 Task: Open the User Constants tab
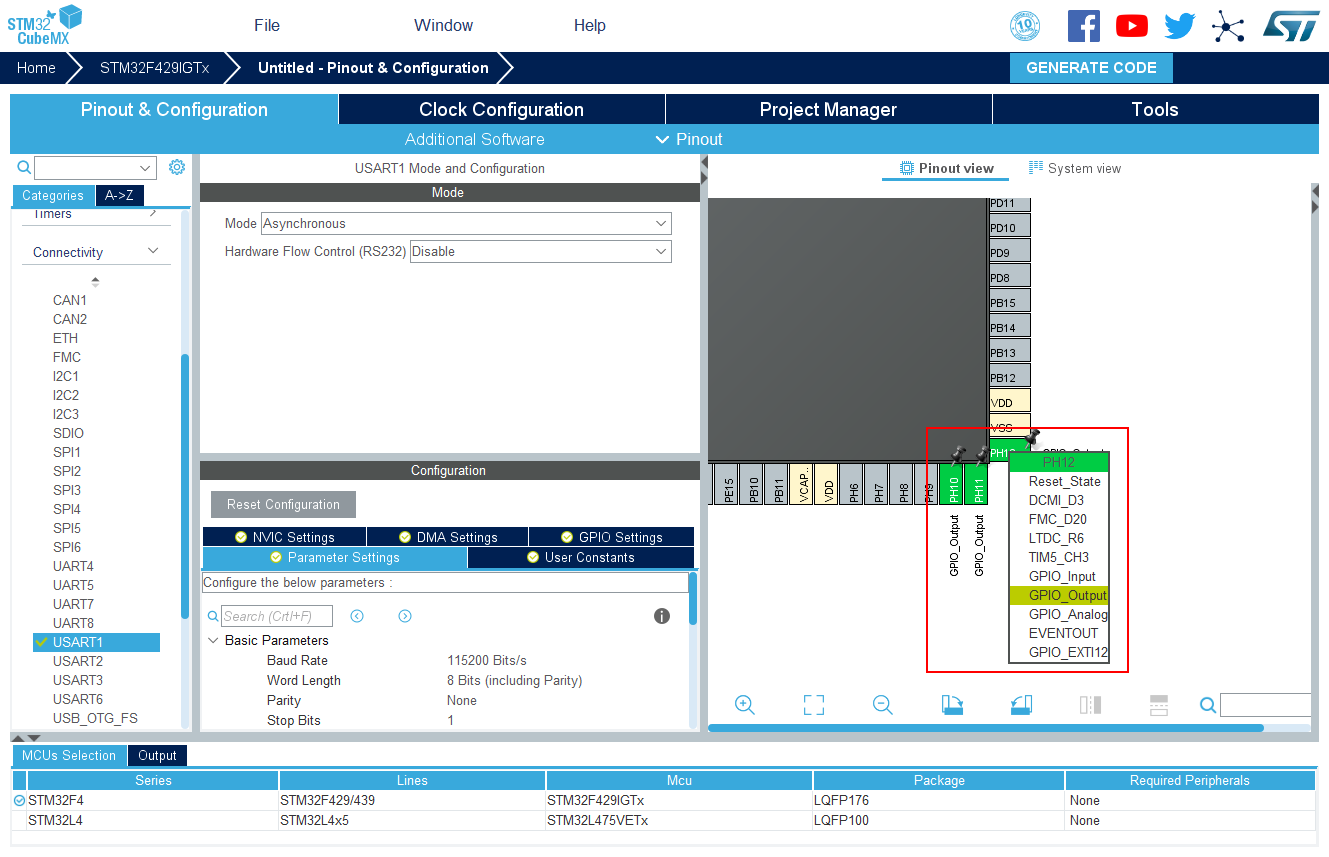580,558
